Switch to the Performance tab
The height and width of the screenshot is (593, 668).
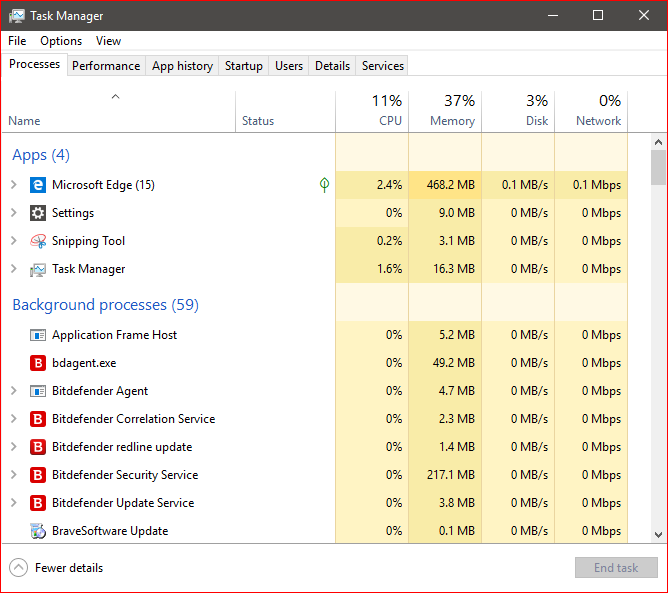tap(106, 66)
